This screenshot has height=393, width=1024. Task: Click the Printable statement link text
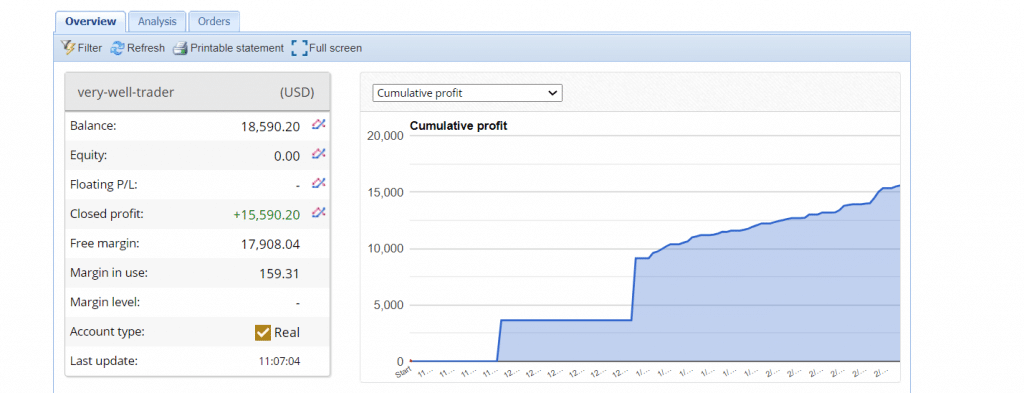tap(237, 48)
